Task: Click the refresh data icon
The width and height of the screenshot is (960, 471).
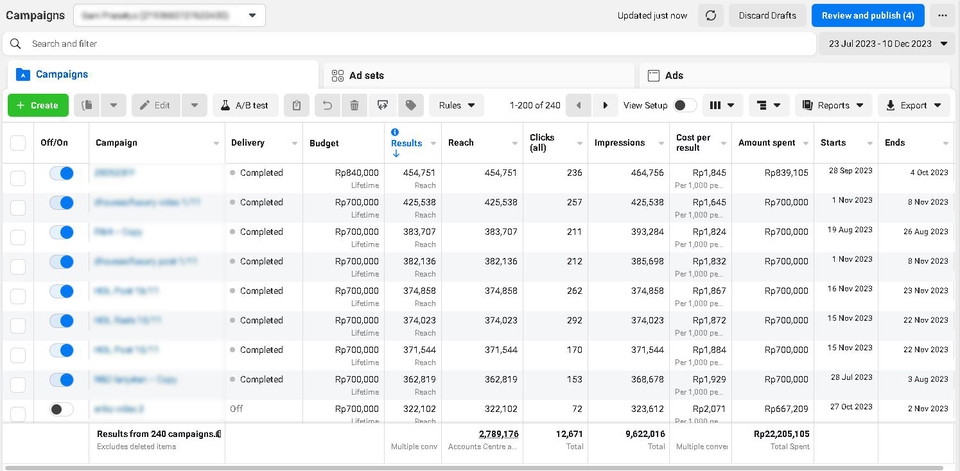Action: click(711, 15)
